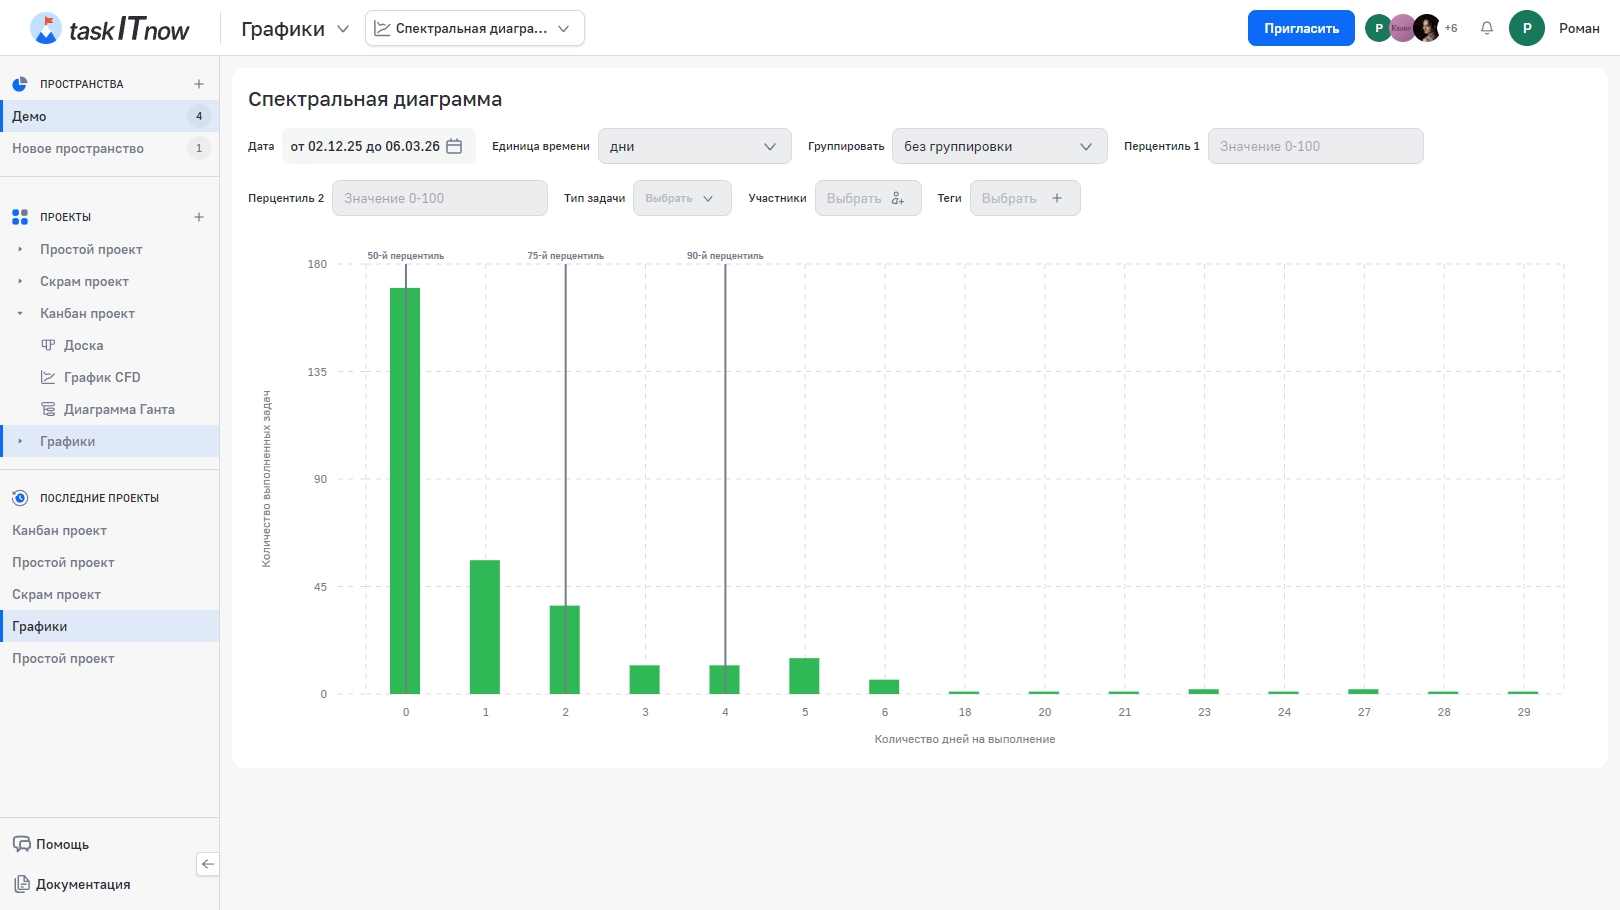Viewport: 1620px width, 910px height.
Task: Open the Документация link
Action: 82,884
